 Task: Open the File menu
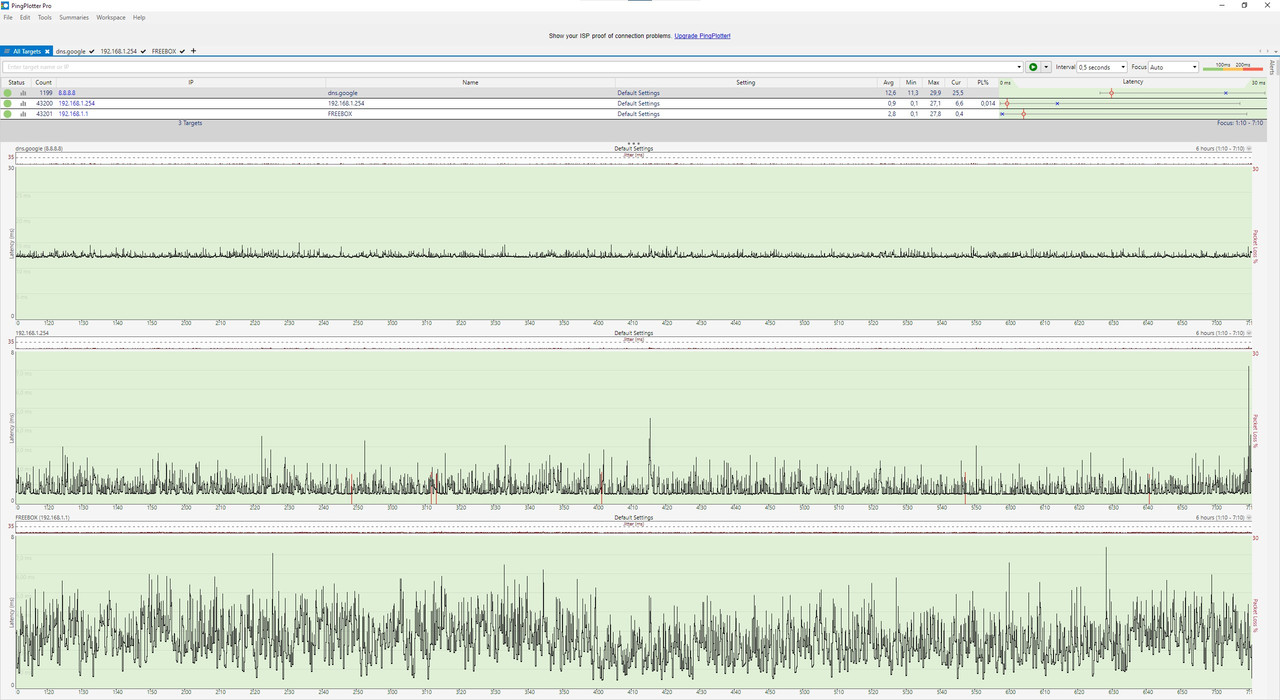click(x=8, y=18)
